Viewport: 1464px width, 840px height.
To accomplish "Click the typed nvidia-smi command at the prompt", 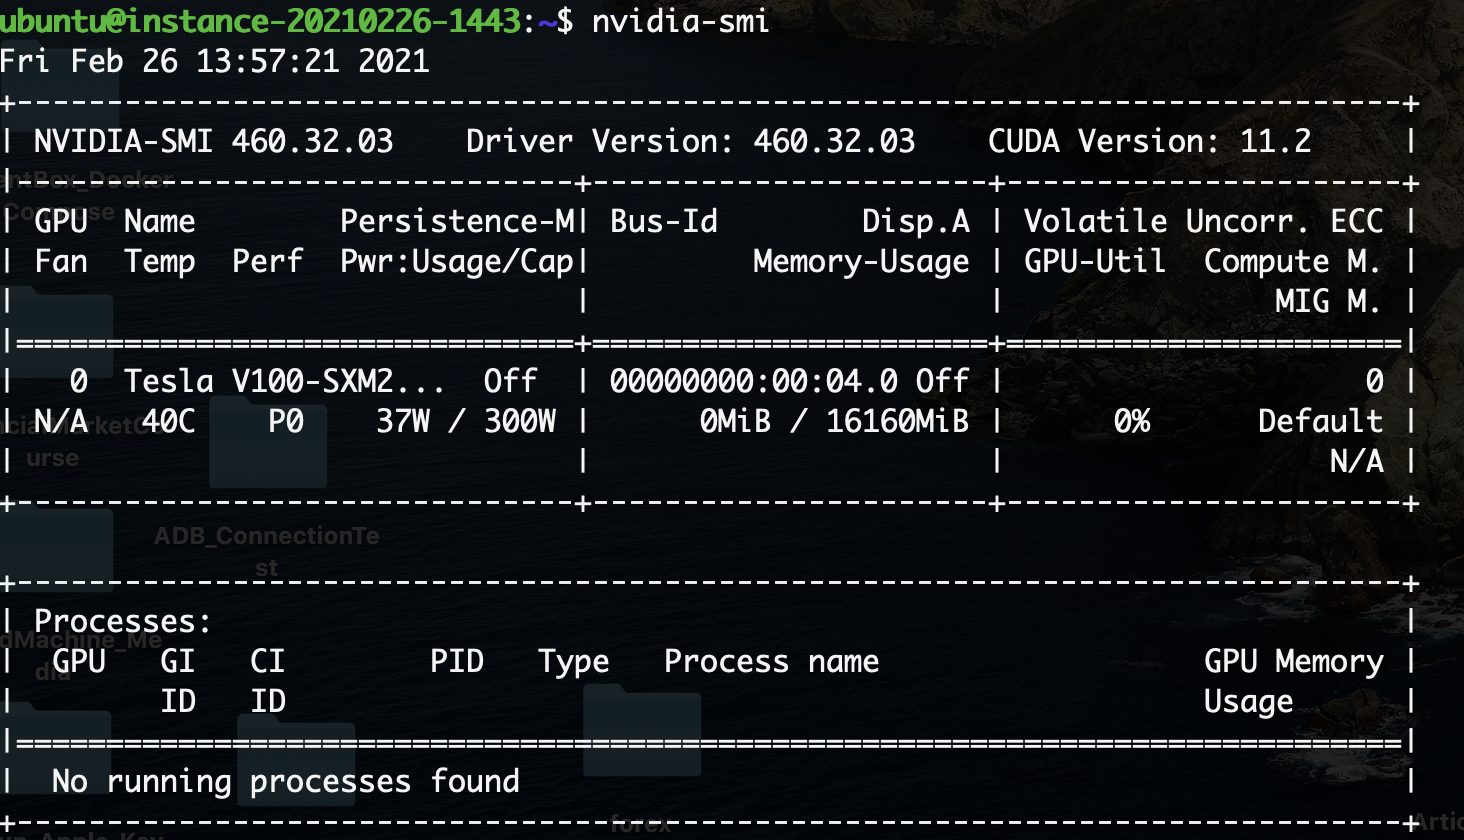I will (680, 20).
